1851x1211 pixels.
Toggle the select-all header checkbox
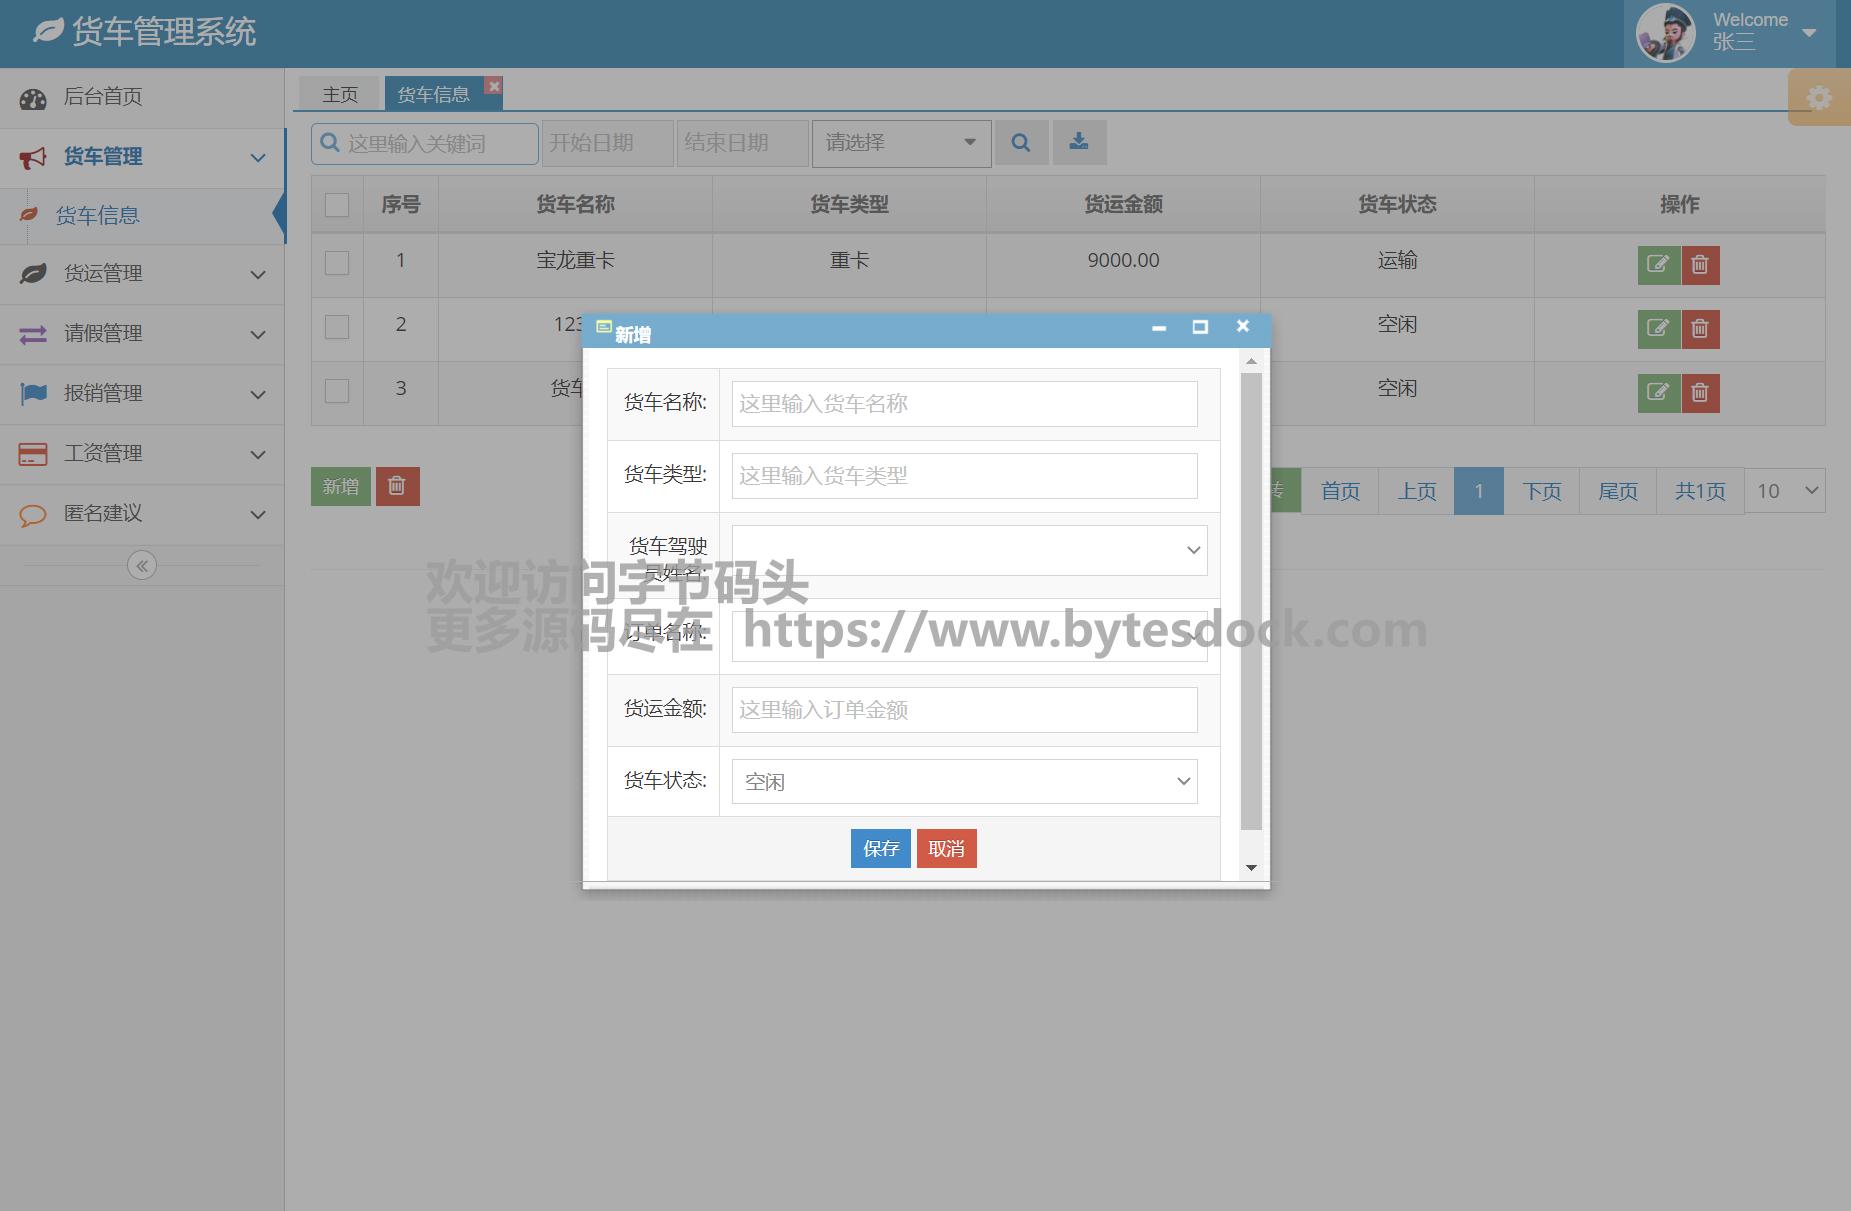[337, 205]
